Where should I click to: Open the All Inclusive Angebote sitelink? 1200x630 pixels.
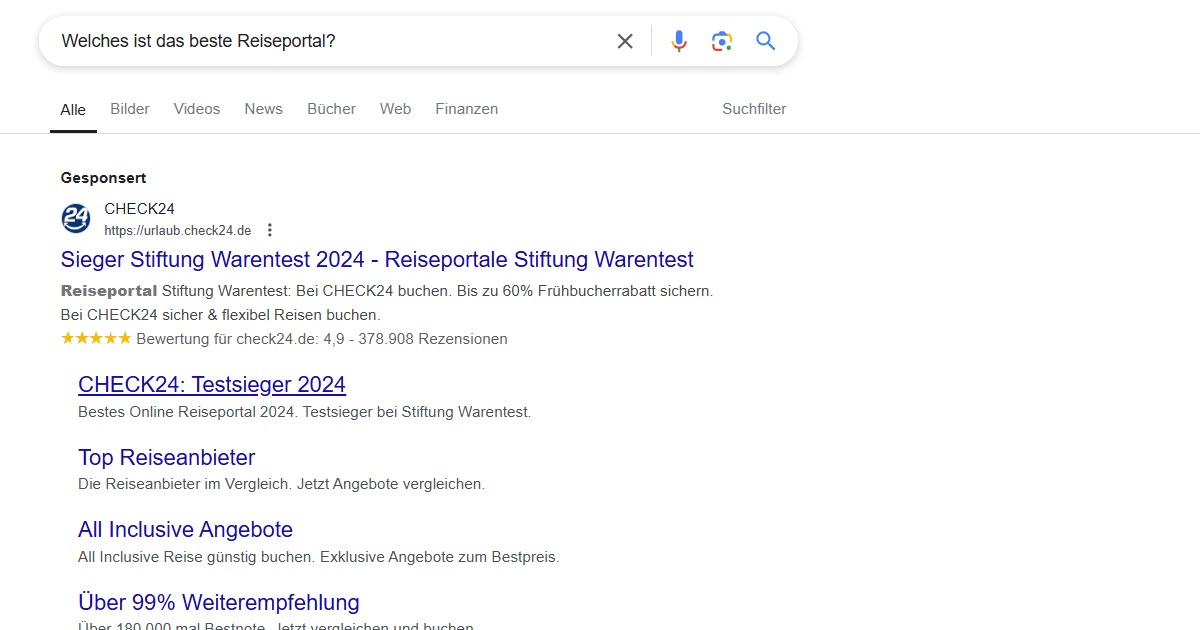(186, 530)
